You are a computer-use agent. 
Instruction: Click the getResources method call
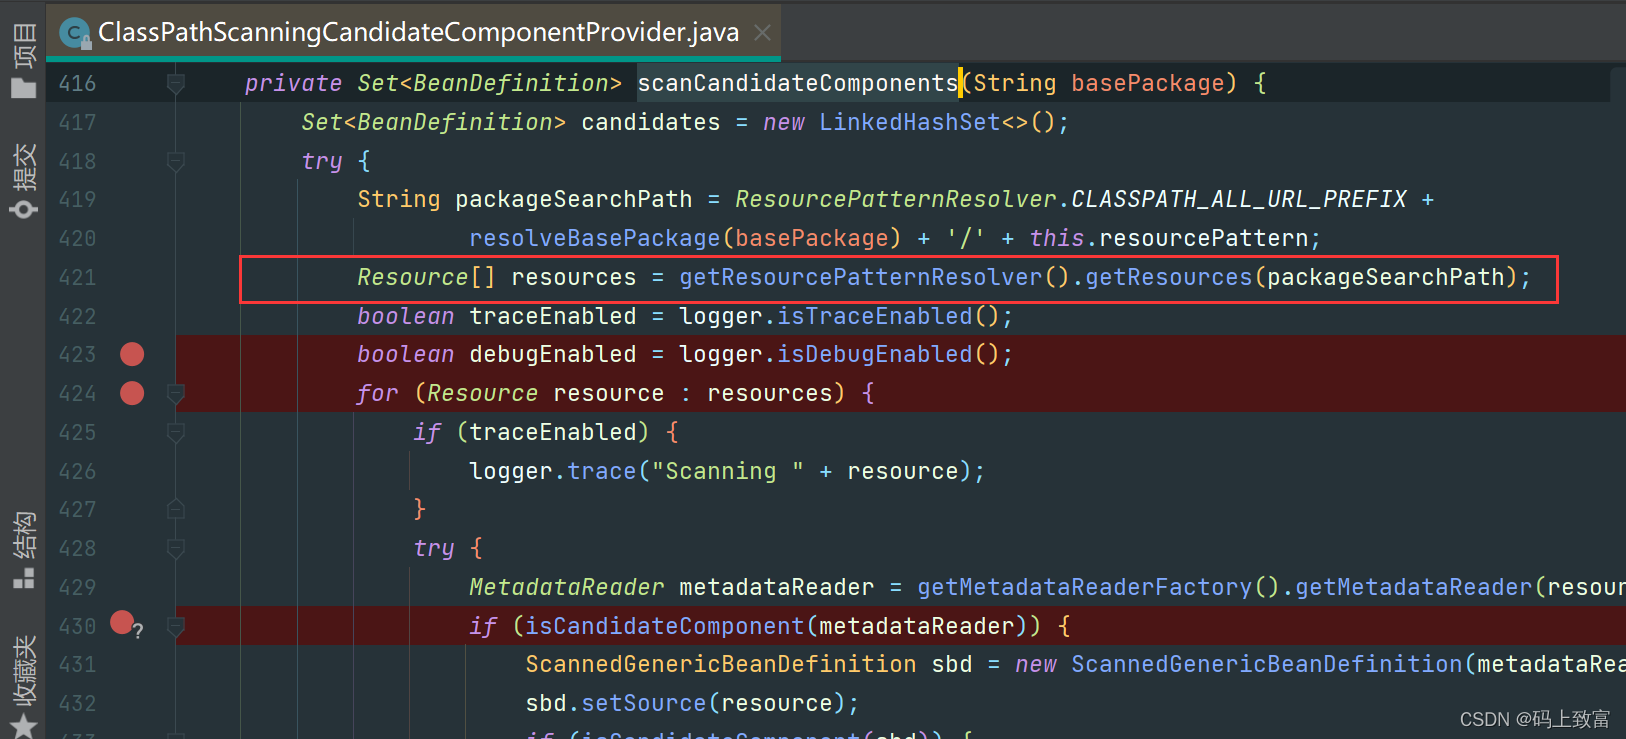pyautogui.click(x=1169, y=277)
